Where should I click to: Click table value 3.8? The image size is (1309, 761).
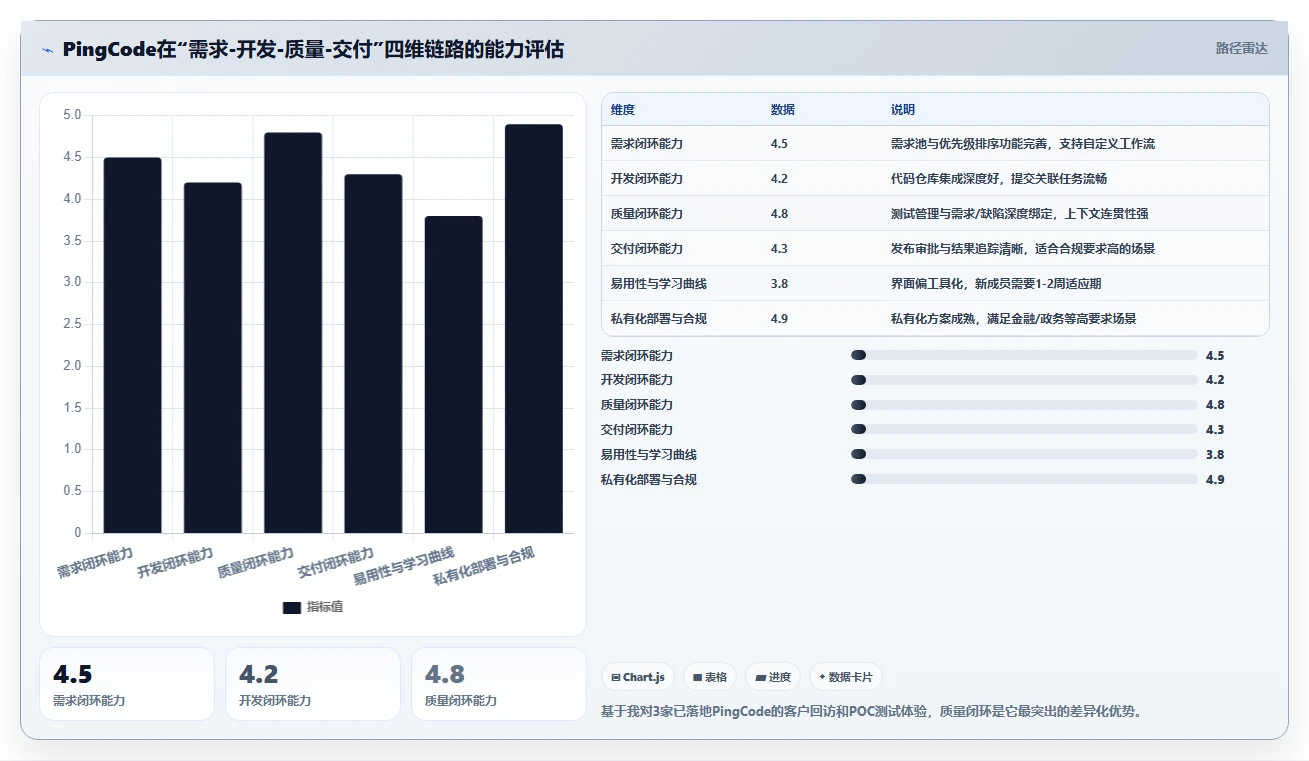coord(779,284)
